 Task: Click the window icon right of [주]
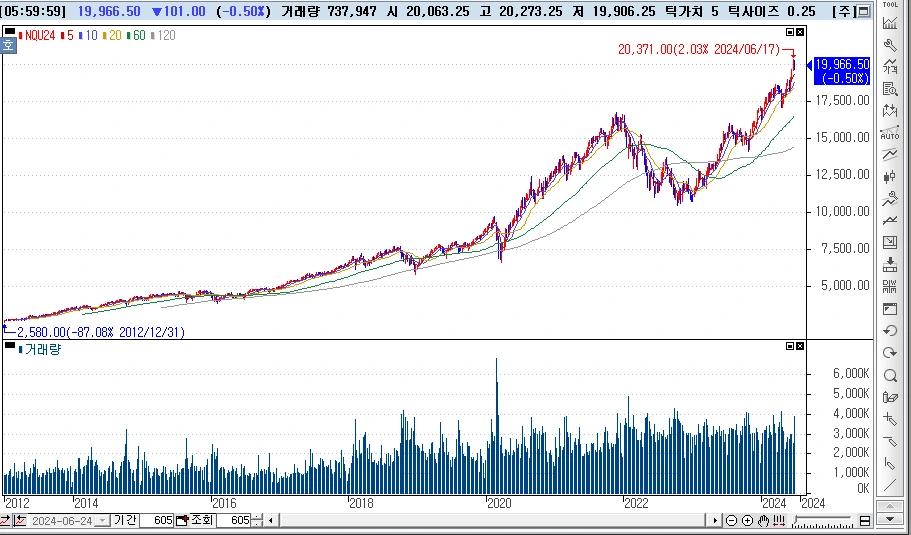click(x=865, y=11)
